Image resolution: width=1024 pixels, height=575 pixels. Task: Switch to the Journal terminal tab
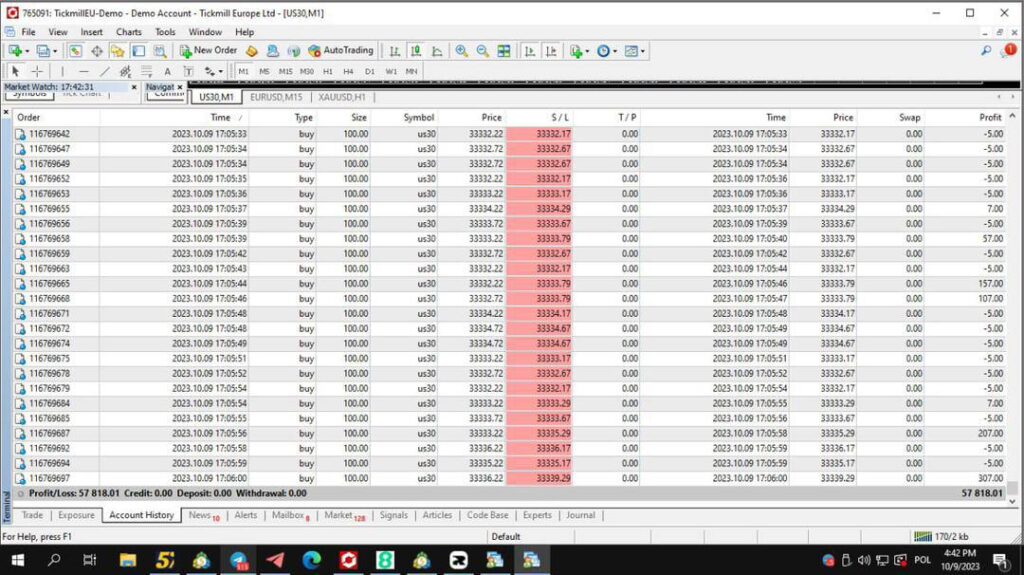(580, 515)
